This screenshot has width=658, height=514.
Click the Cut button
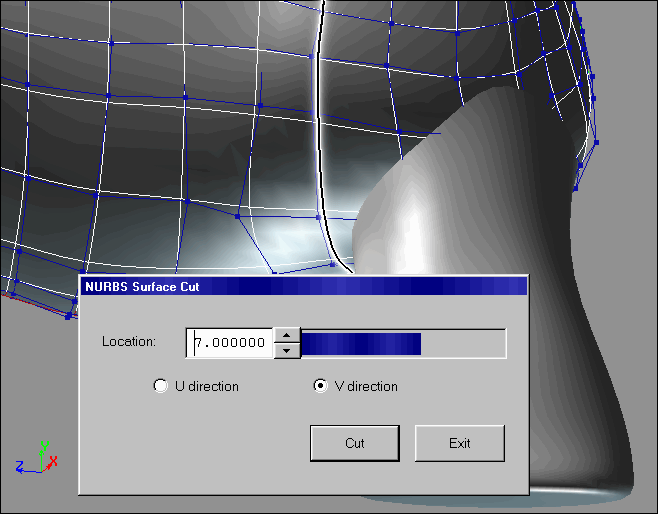point(354,443)
